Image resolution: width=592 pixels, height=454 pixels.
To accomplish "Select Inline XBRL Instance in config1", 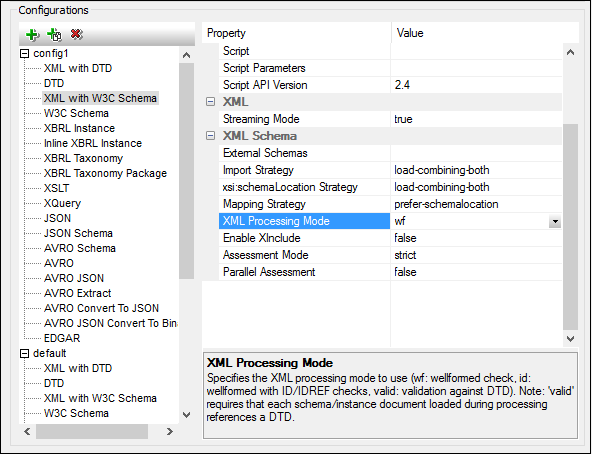I will [x=93, y=143].
